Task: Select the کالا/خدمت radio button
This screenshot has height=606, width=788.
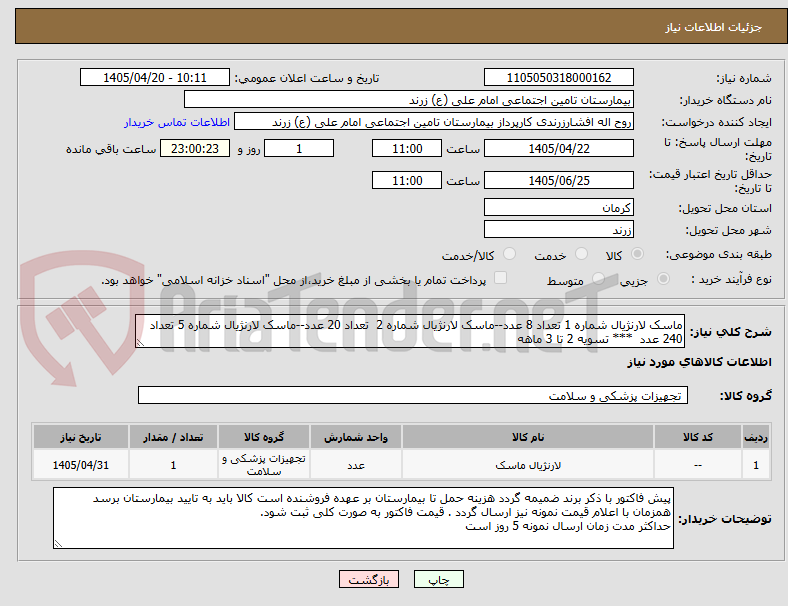Action: click(x=510, y=254)
